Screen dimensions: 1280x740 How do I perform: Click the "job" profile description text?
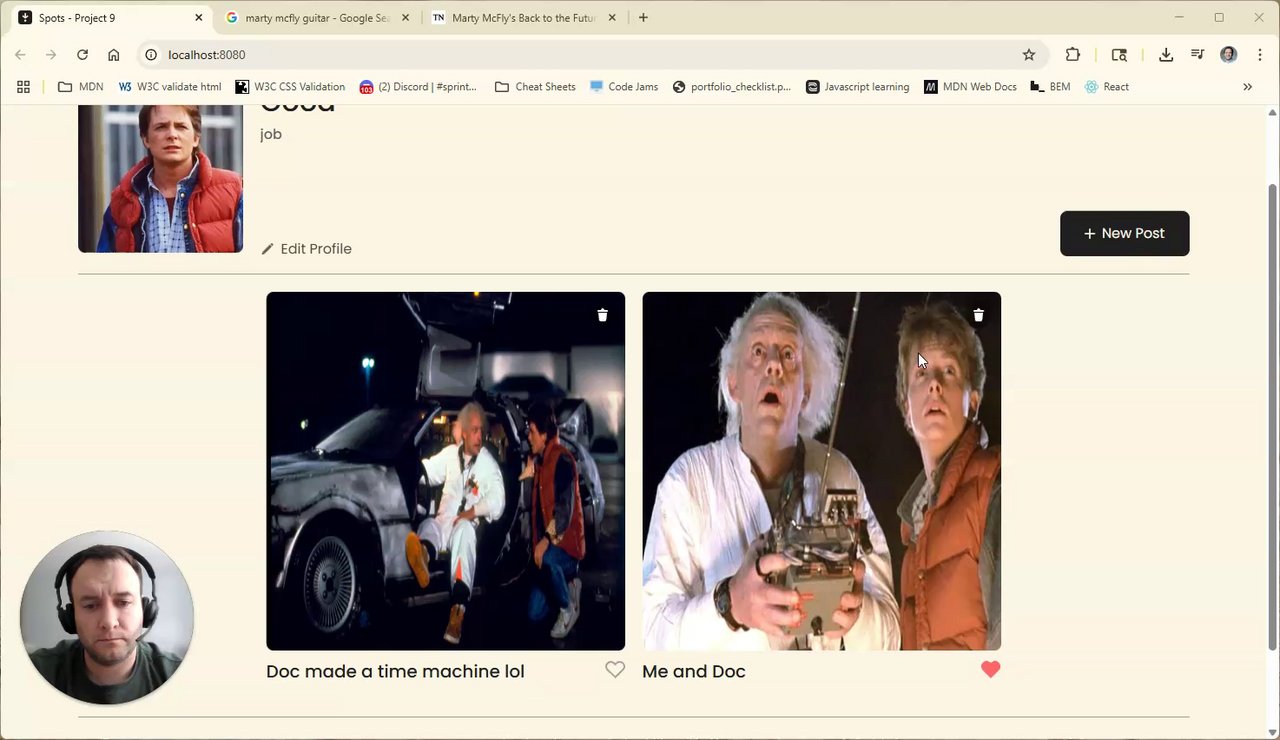click(x=271, y=134)
